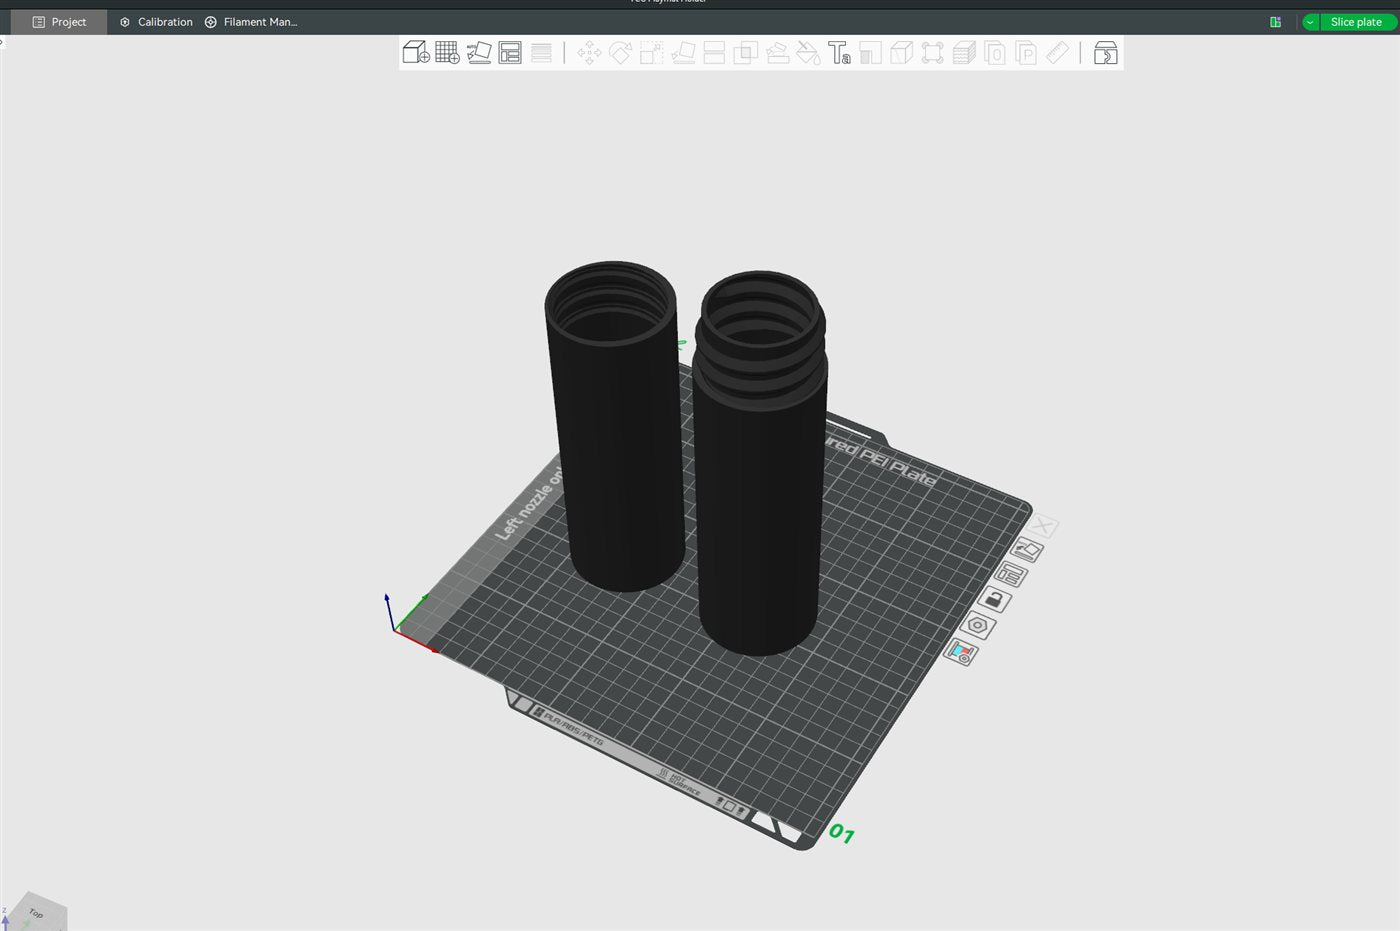
Task: Click the layered stack toolbar icon
Action: pos(964,53)
